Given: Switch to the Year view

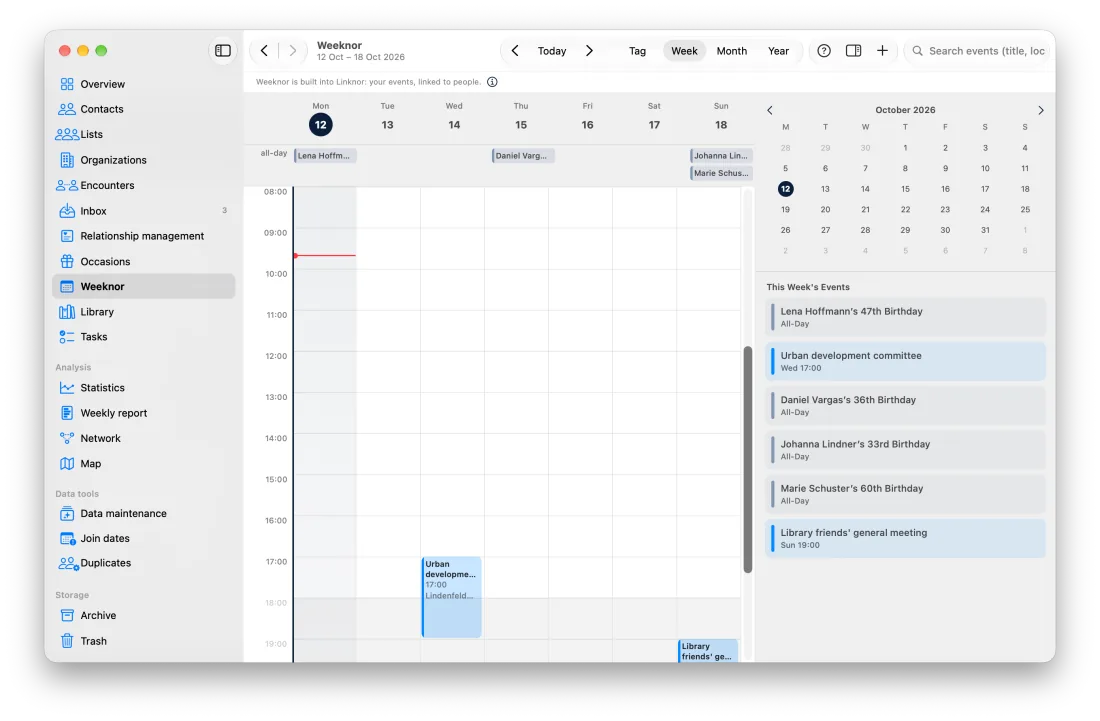Looking at the screenshot, I should [778, 51].
